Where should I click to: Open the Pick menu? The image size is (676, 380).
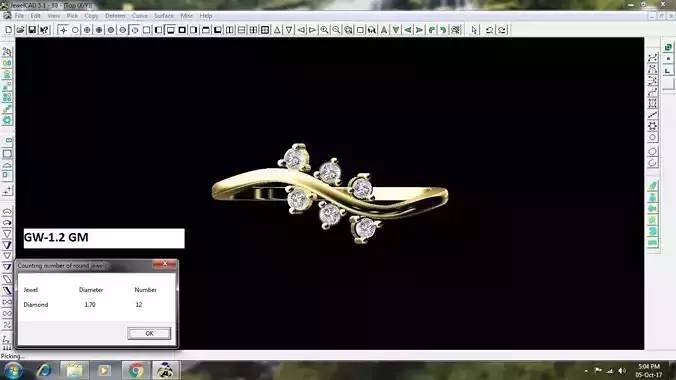tap(72, 16)
